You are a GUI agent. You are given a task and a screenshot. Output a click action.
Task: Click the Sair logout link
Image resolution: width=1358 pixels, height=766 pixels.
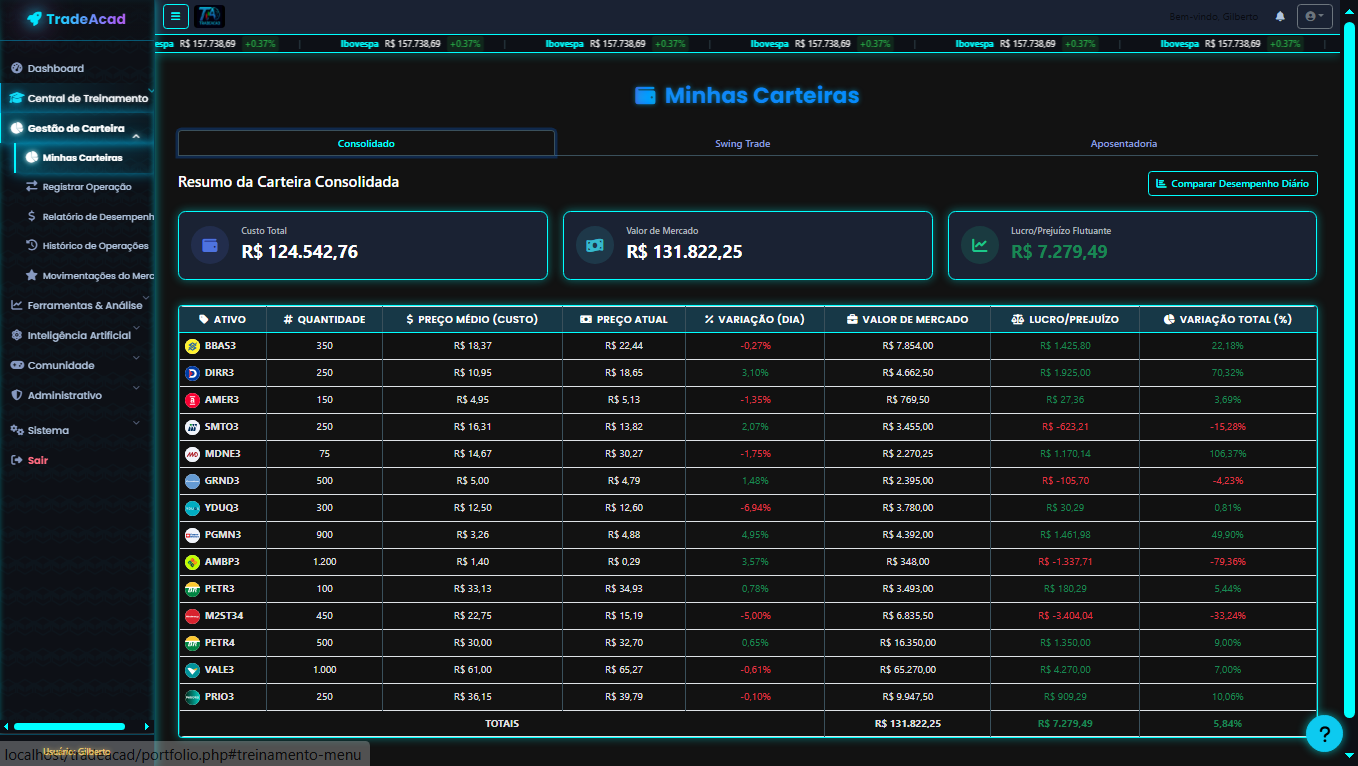pyautogui.click(x=37, y=460)
